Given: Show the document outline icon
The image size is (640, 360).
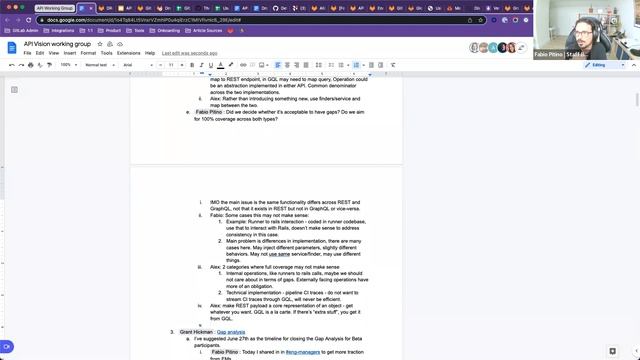Looking at the screenshot, I should (x=14, y=90).
